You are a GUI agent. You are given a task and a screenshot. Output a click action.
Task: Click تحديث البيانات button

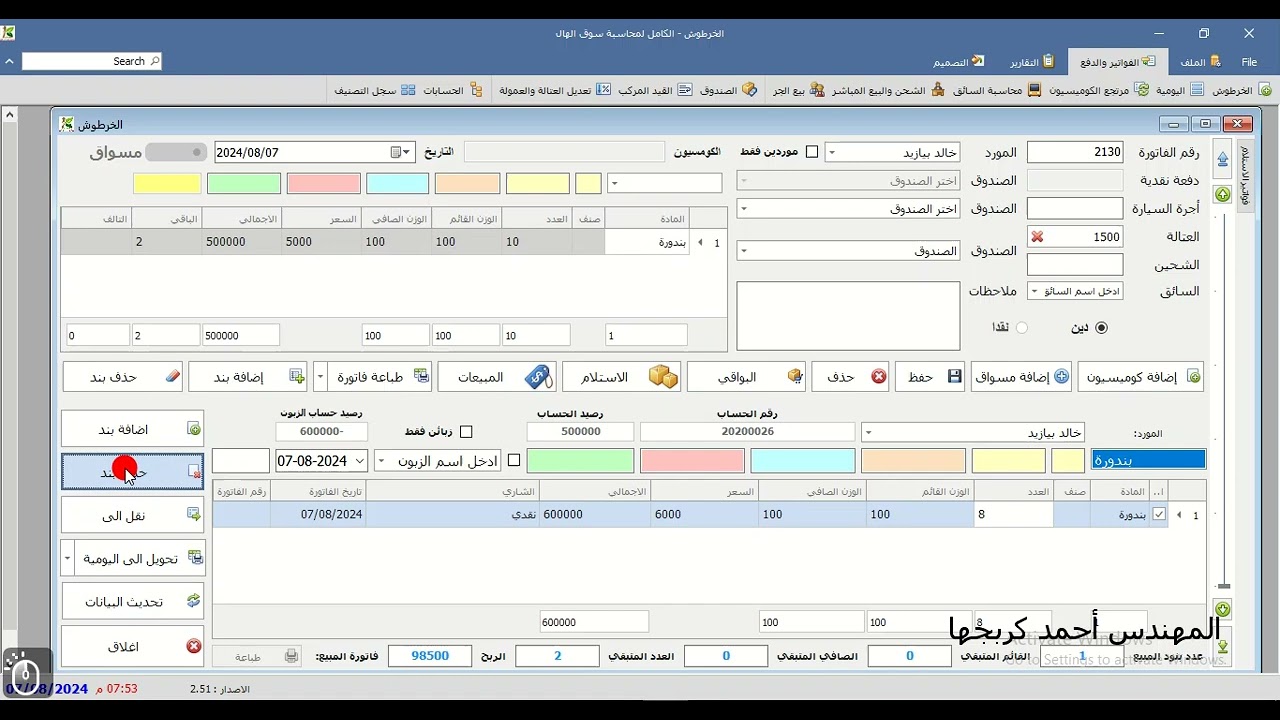[x=132, y=601]
